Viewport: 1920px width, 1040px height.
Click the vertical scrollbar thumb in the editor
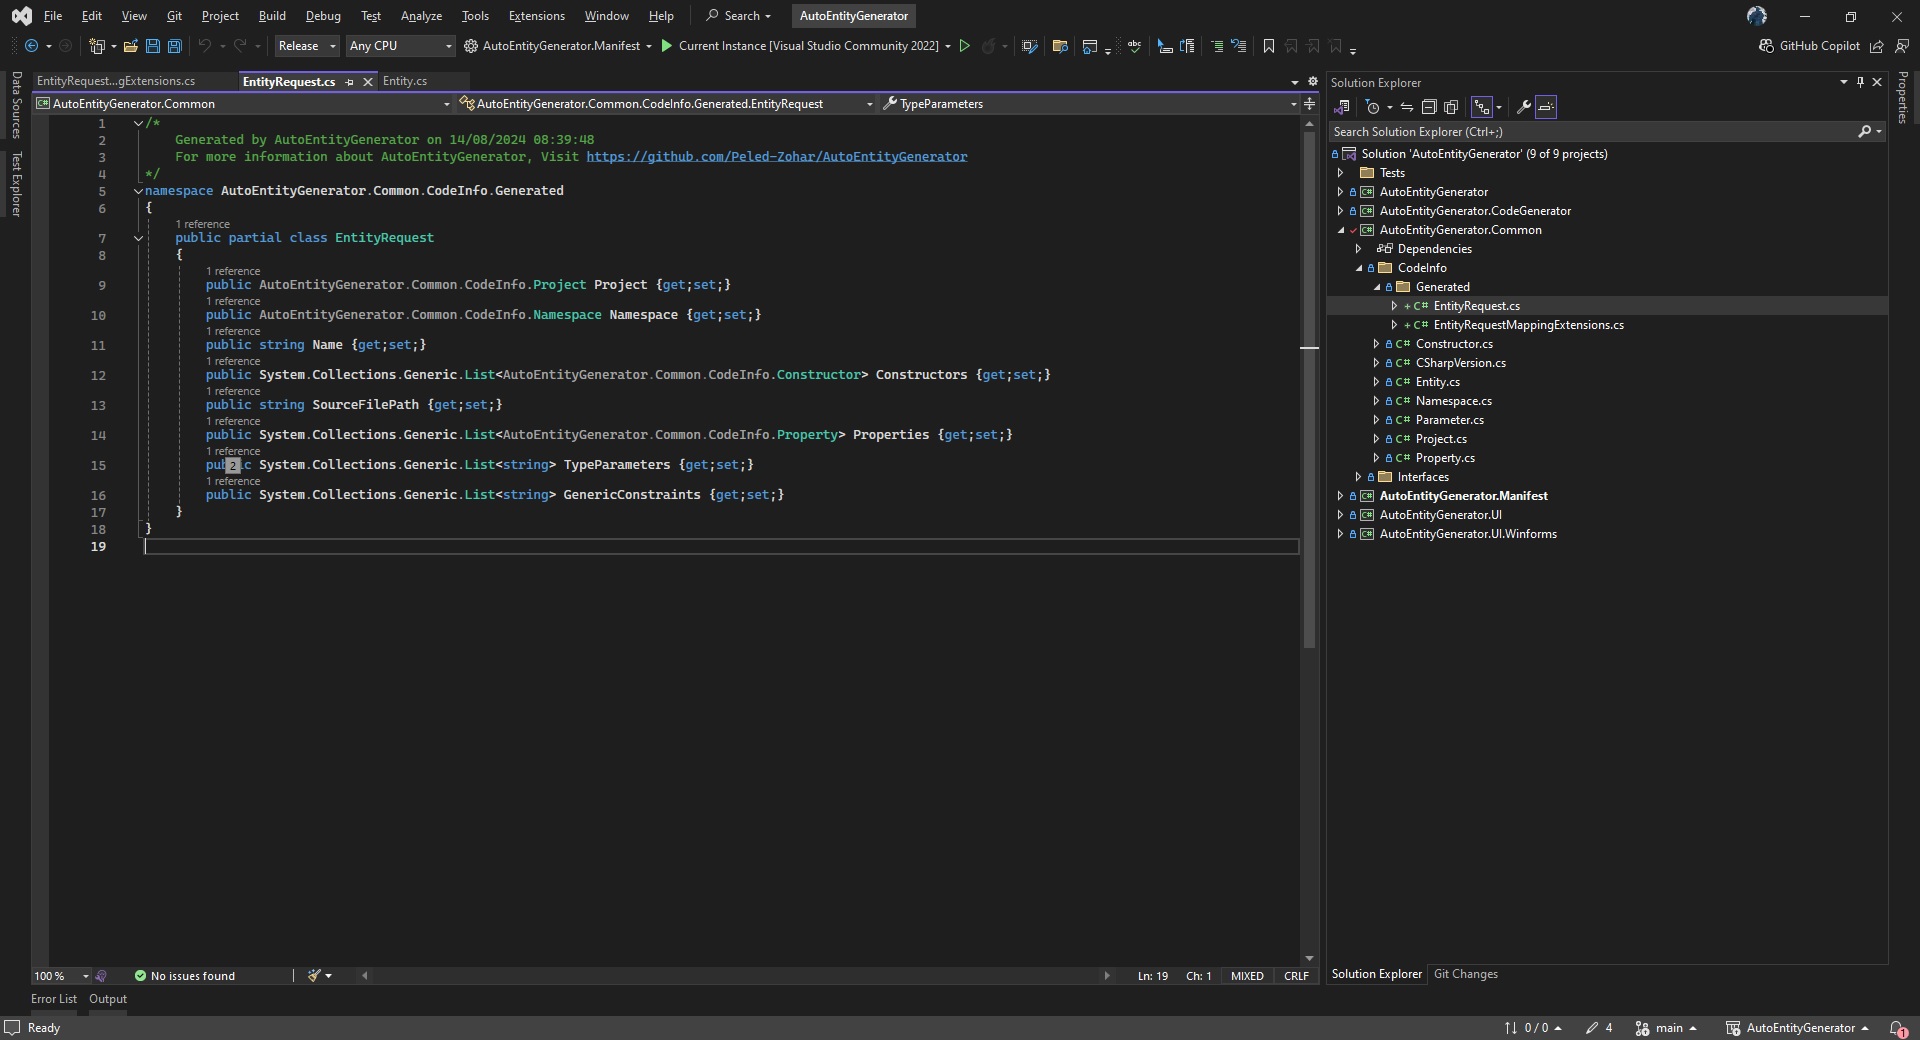(1309, 390)
